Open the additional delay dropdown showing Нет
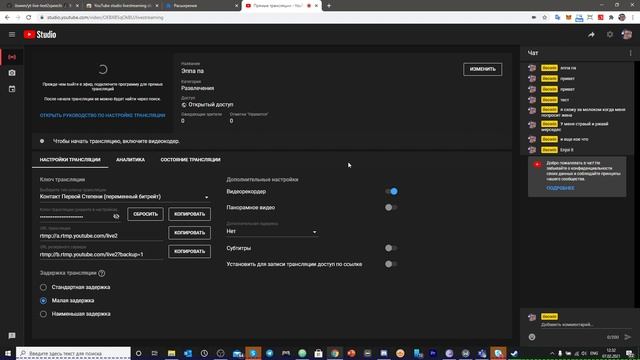 coord(272,231)
